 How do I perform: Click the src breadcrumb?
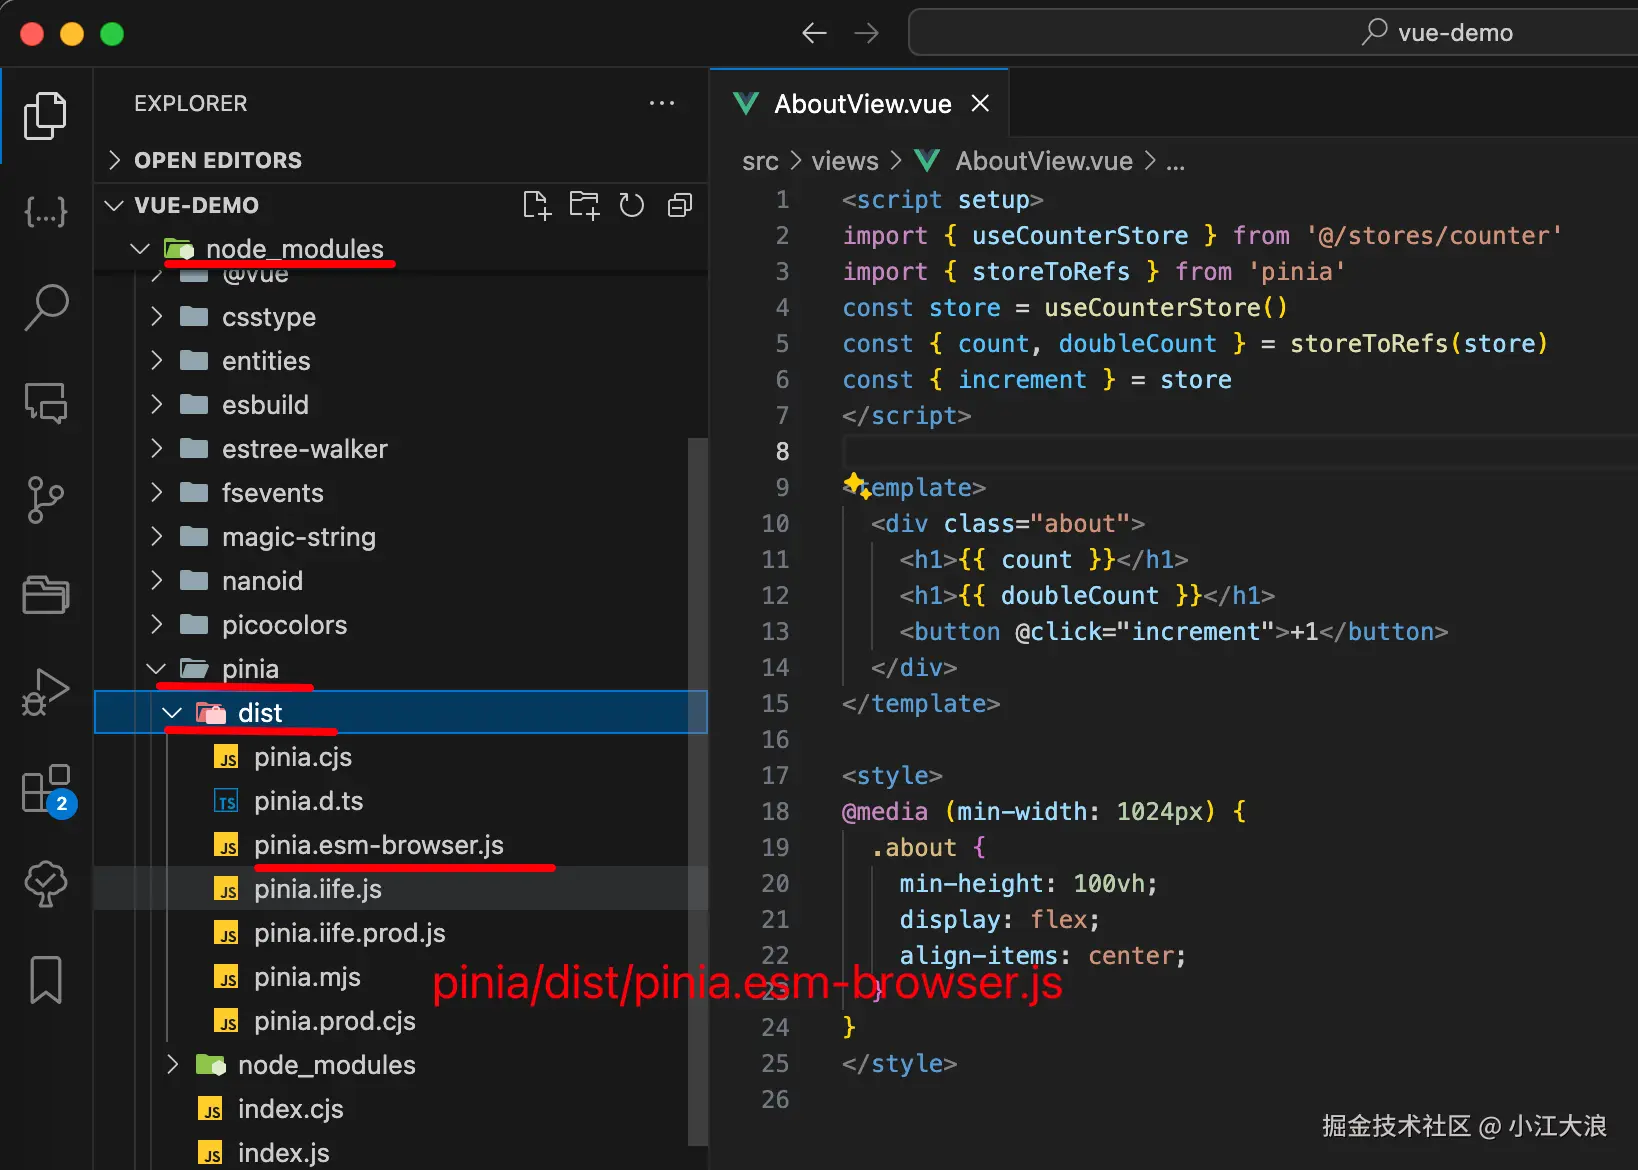point(760,161)
